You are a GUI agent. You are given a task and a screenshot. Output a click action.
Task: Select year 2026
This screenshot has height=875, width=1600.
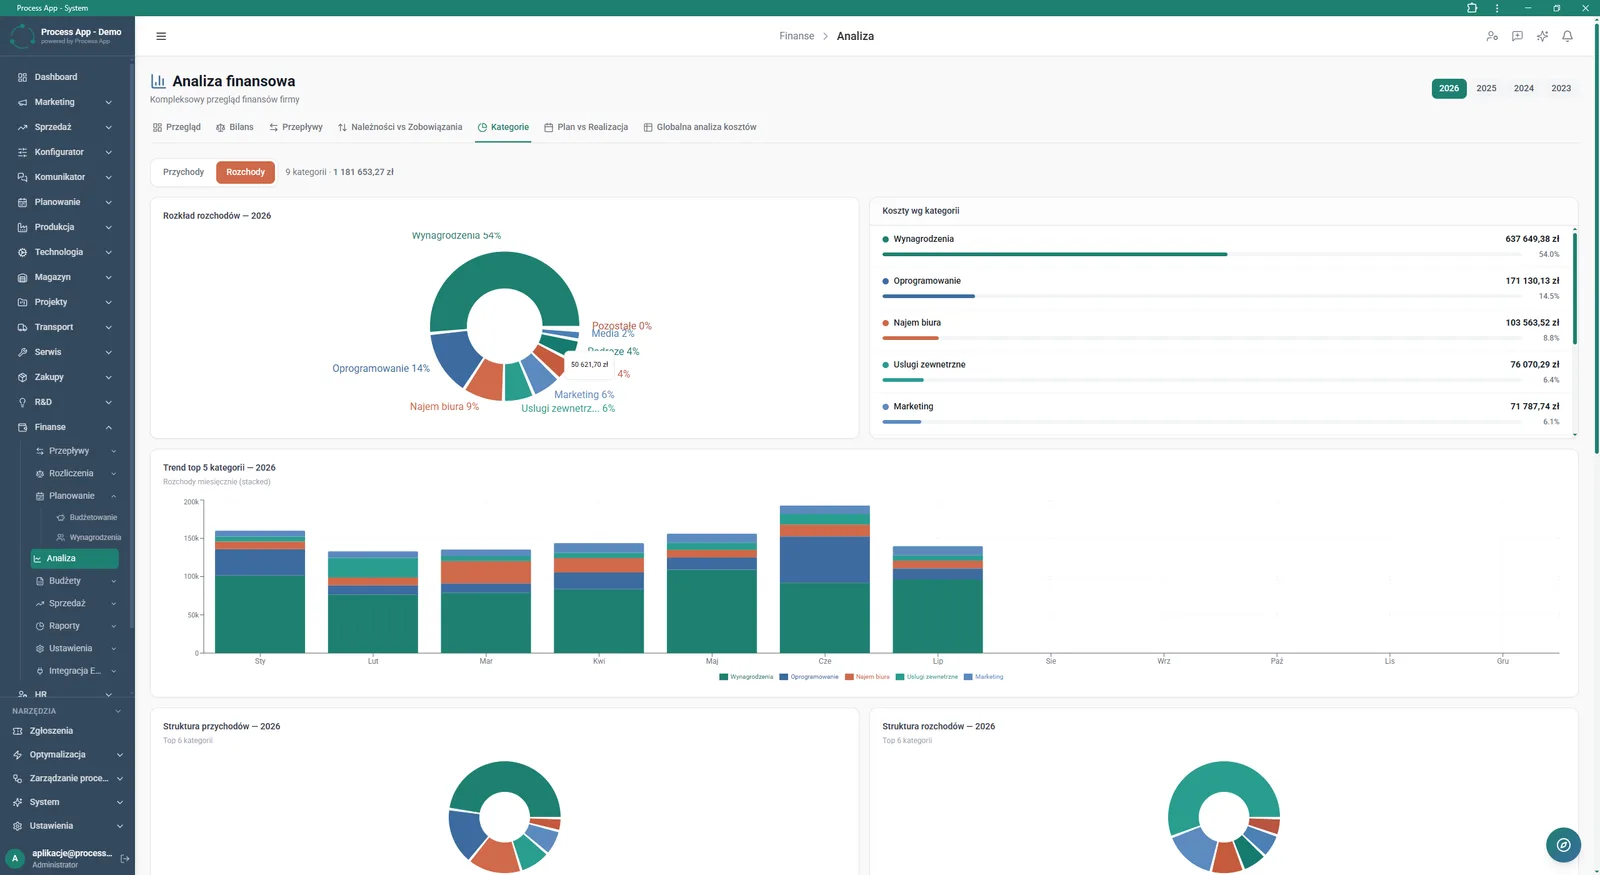click(x=1449, y=88)
